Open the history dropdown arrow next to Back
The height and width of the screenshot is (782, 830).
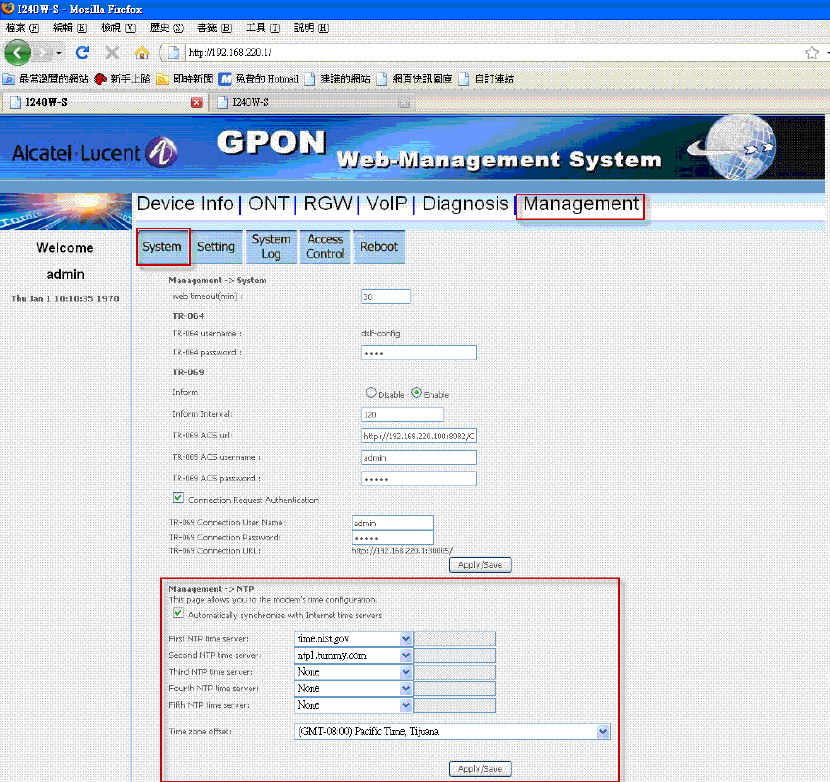click(x=59, y=52)
